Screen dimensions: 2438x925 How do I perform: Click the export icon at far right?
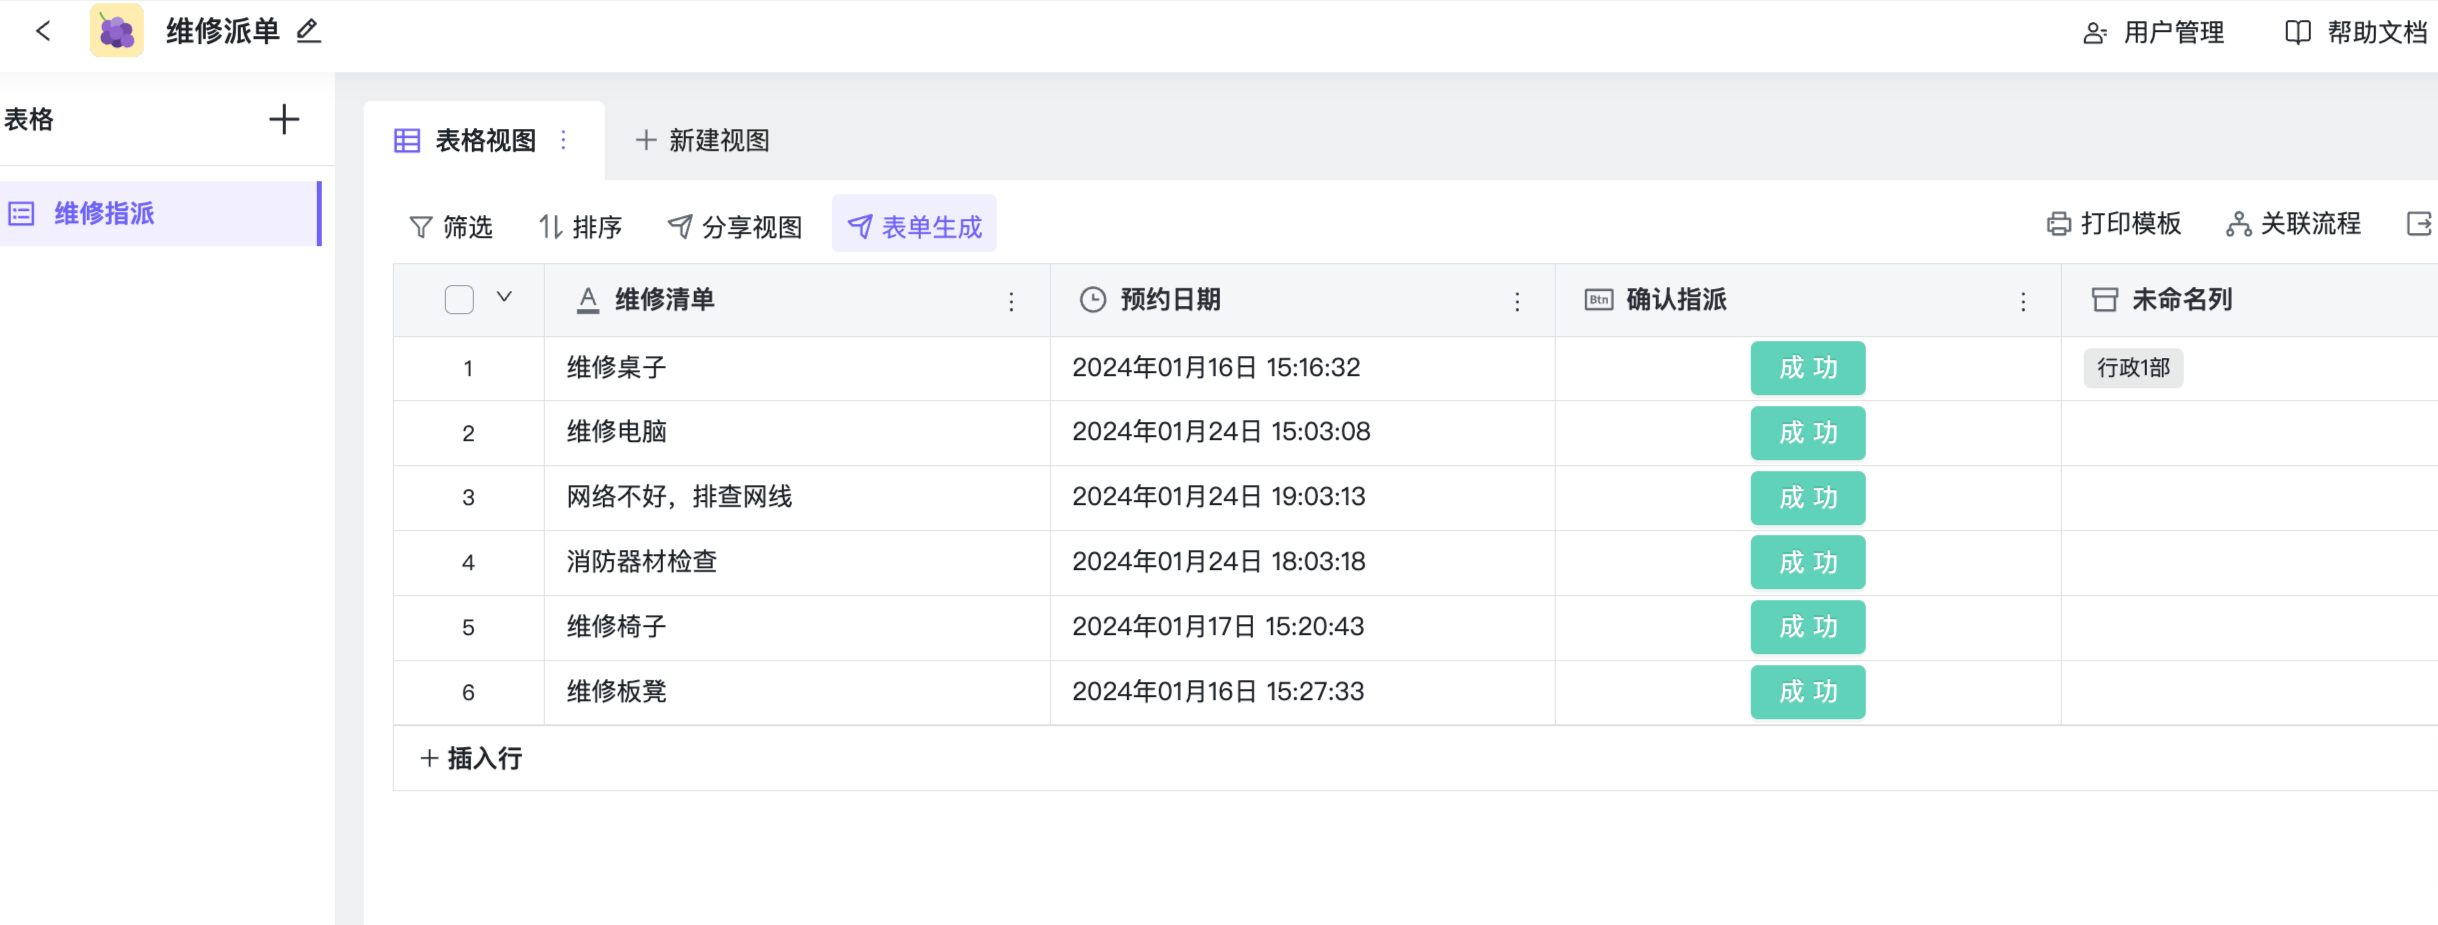click(2418, 224)
